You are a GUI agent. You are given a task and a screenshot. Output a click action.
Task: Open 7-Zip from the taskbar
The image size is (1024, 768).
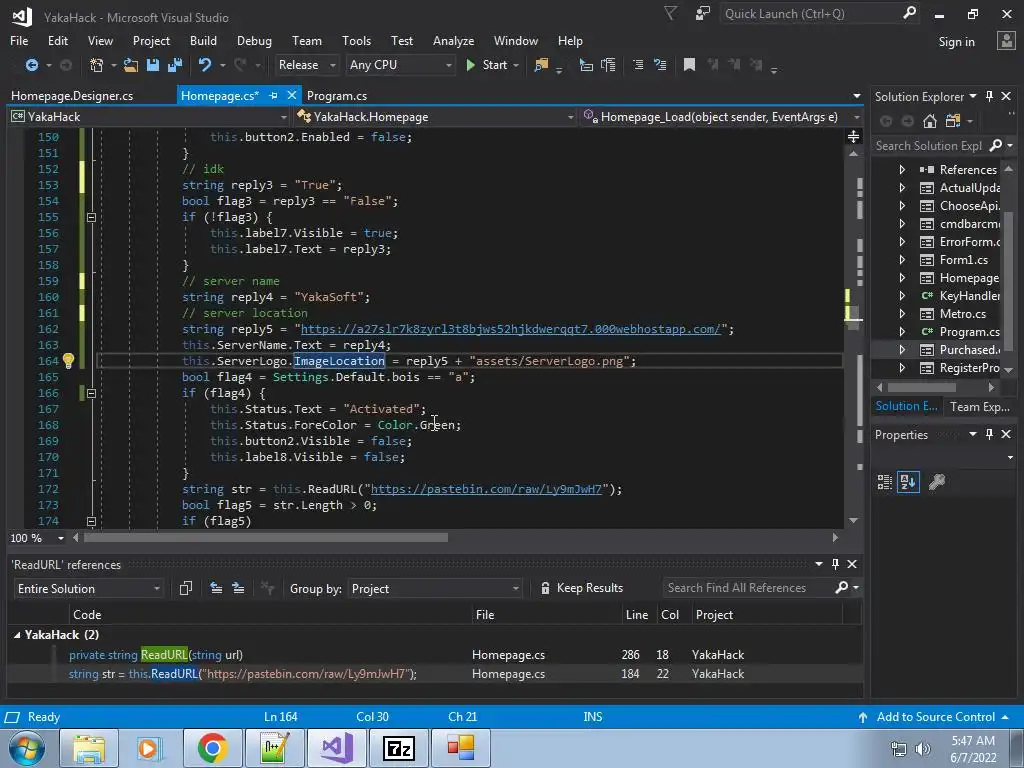click(x=398, y=748)
